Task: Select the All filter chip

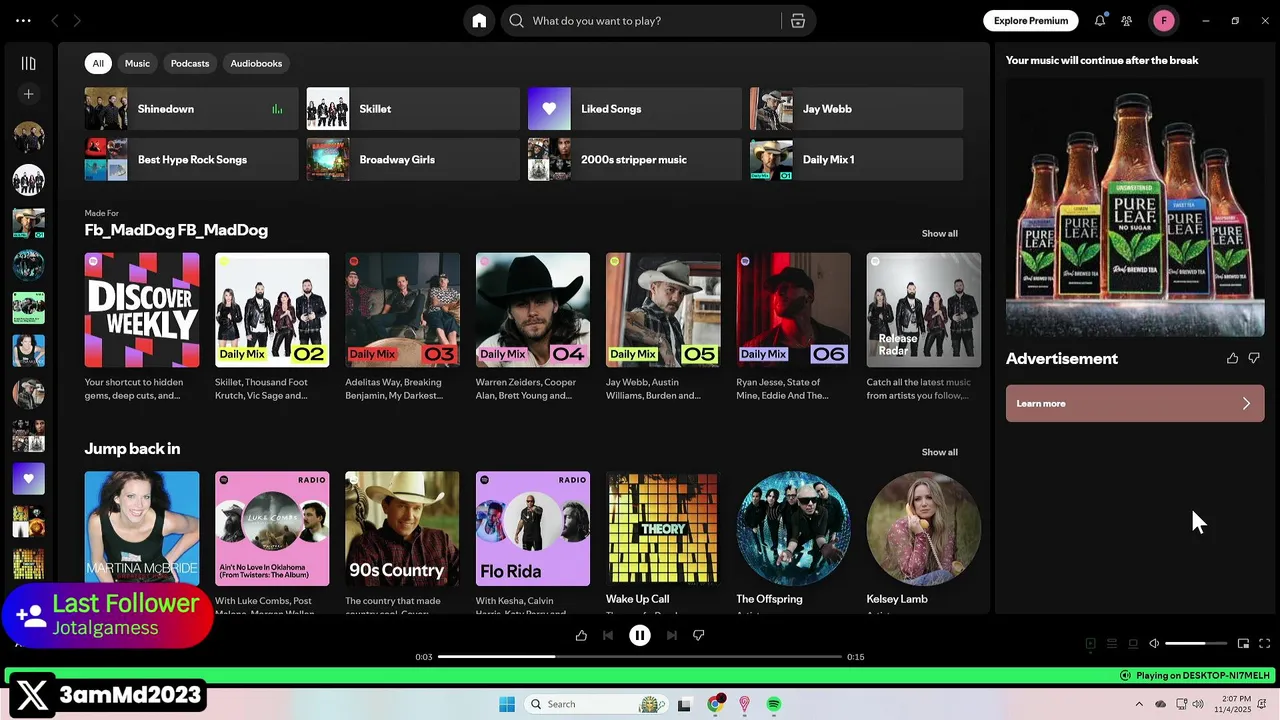Action: 98,63
